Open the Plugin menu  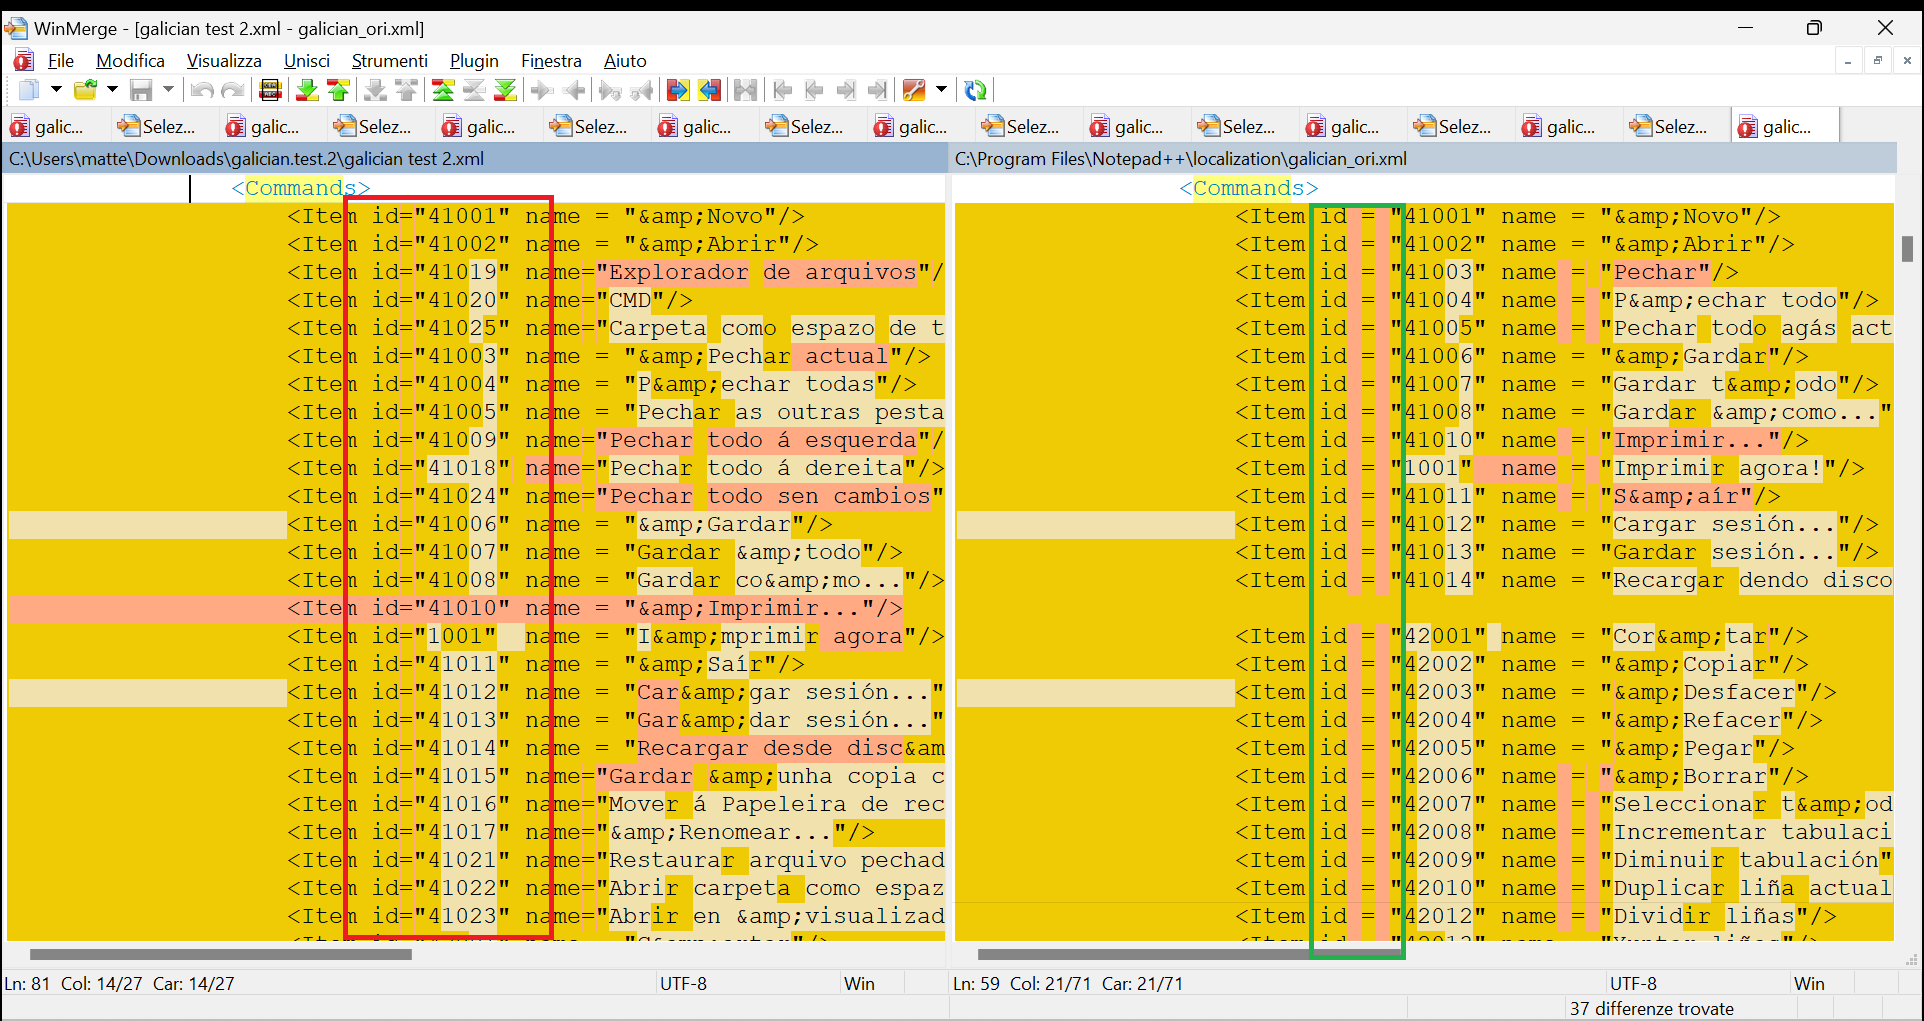click(x=474, y=61)
